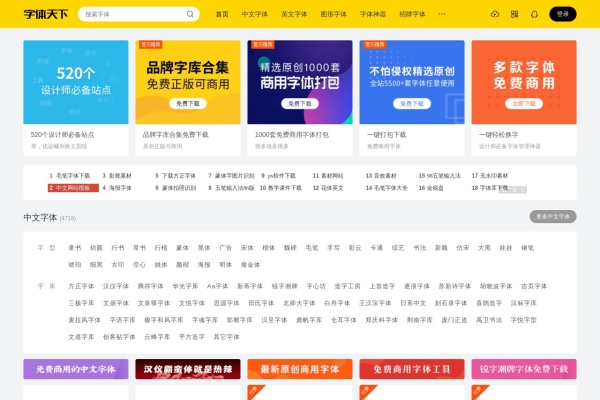Viewport: 600px width, 400px height.
Task: Open the 汉仪霸蛮体 promotional banner
Action: point(188,369)
